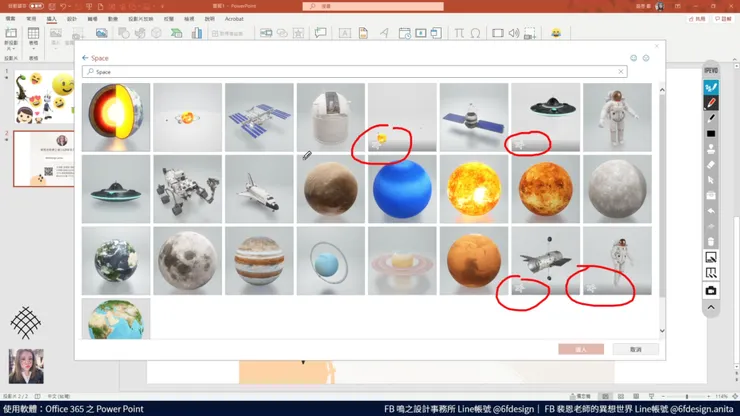Screen dimensions: 740x416
Task: Select the IPEVO stamp tool
Action: pos(711,149)
